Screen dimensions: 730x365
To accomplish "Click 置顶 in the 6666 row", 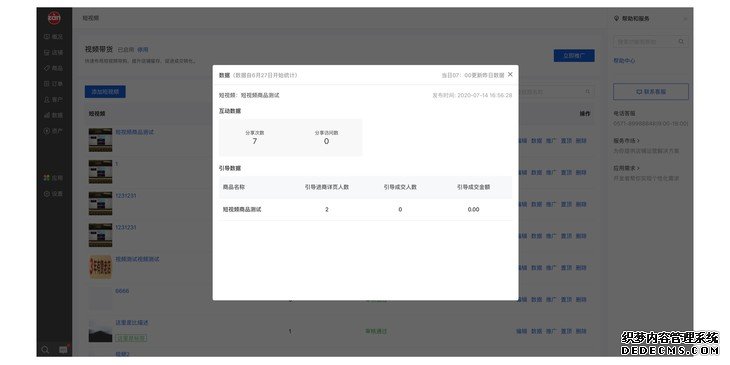I will tap(566, 299).
